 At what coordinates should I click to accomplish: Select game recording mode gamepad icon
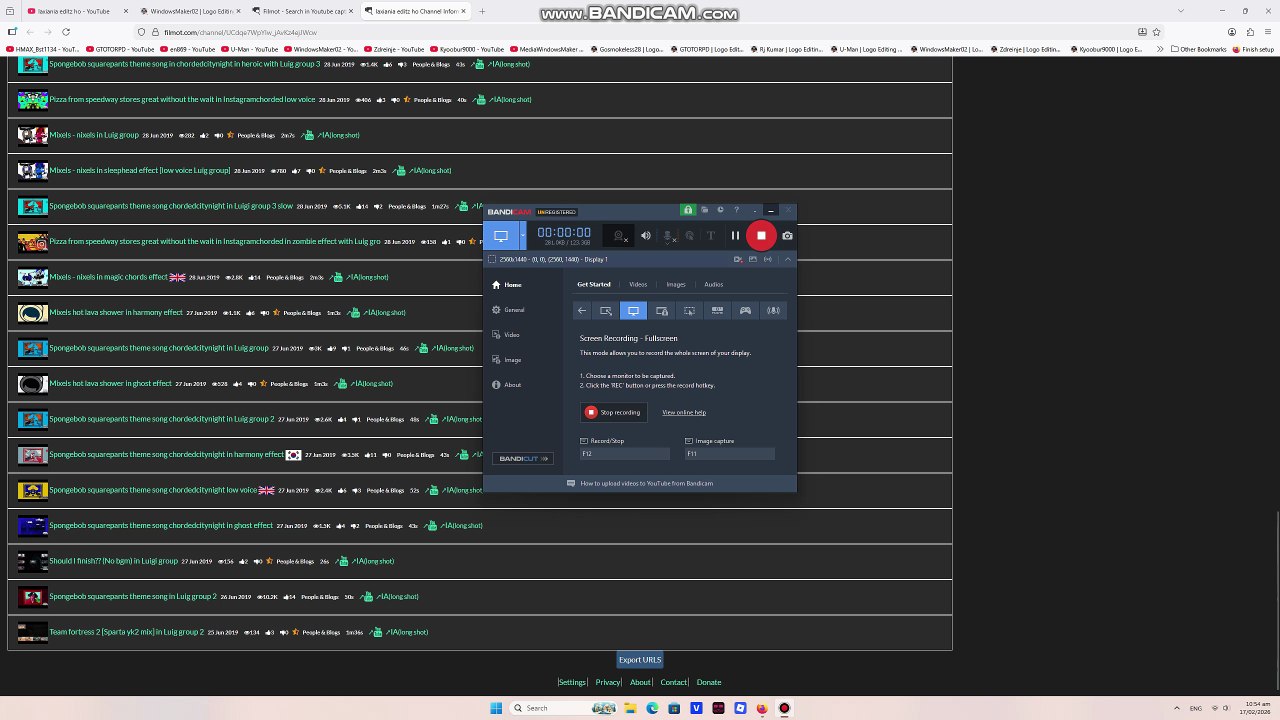(x=745, y=311)
